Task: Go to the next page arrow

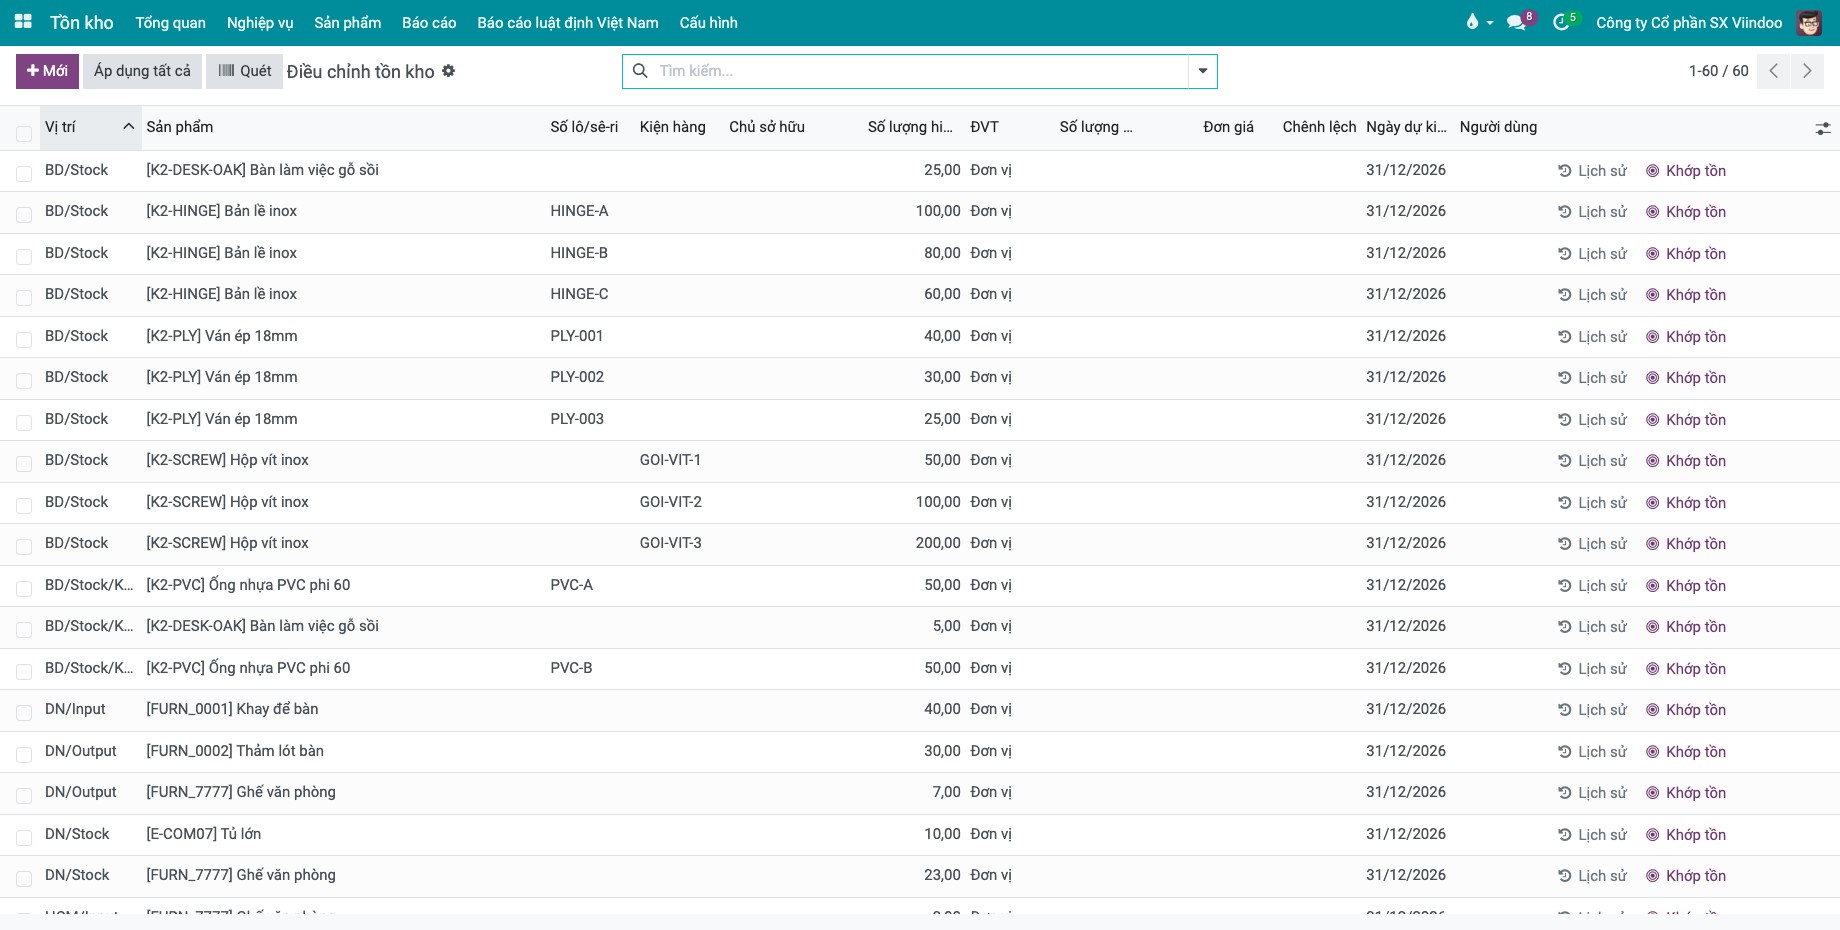Action: (x=1807, y=71)
